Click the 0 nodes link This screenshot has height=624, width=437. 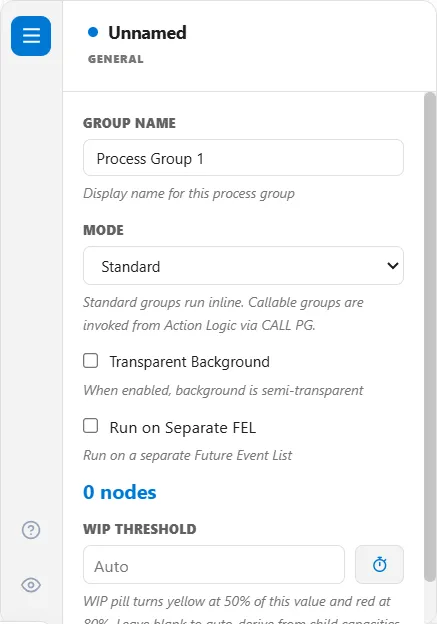(x=119, y=492)
